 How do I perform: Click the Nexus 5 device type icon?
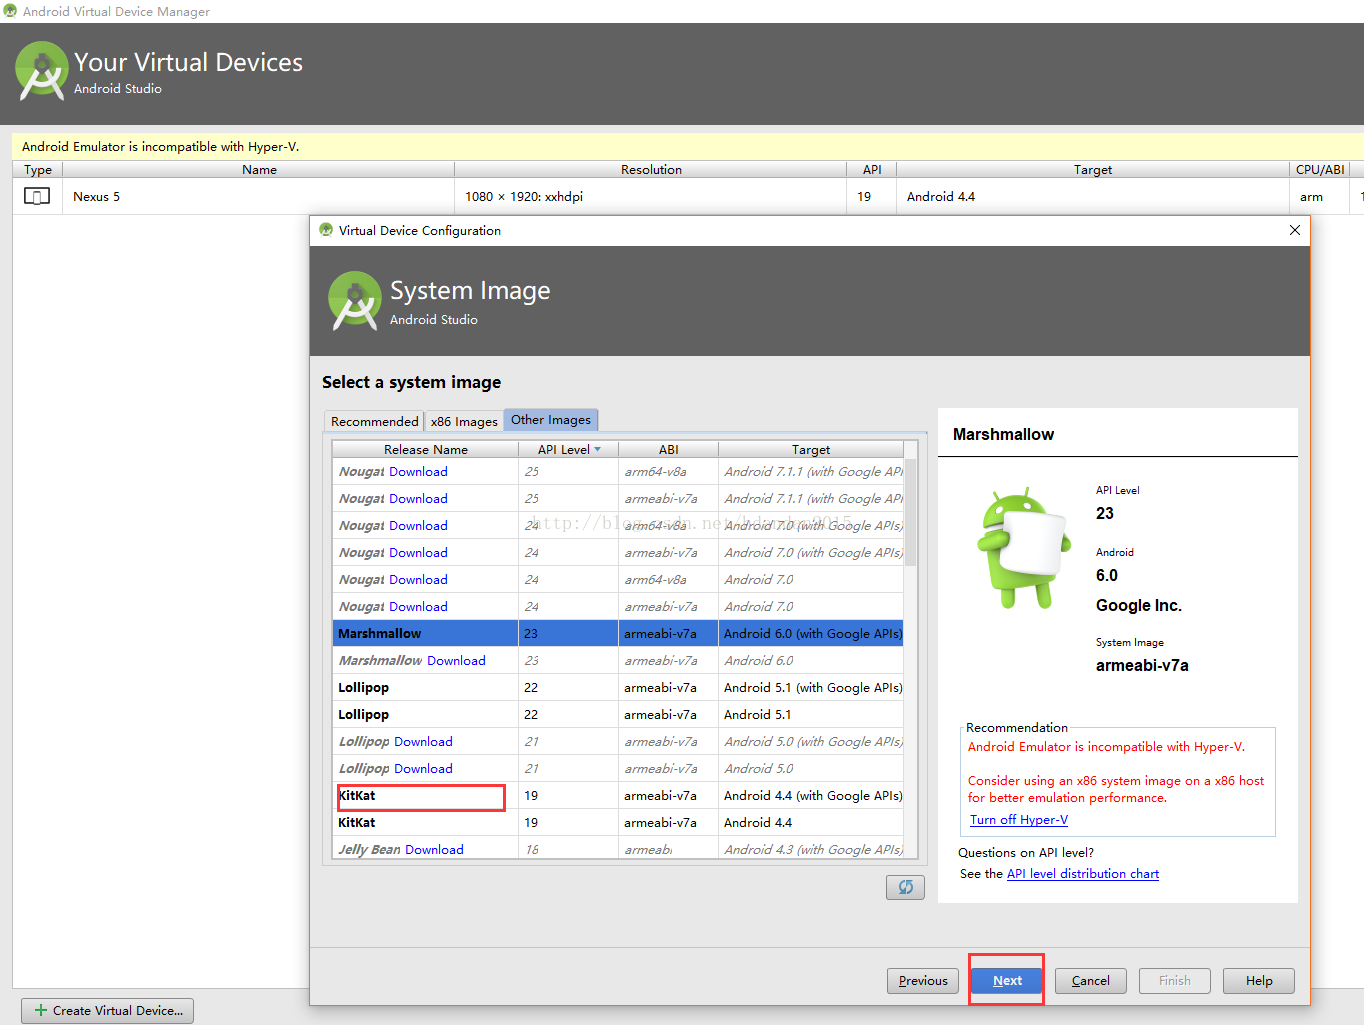pyautogui.click(x=37, y=196)
